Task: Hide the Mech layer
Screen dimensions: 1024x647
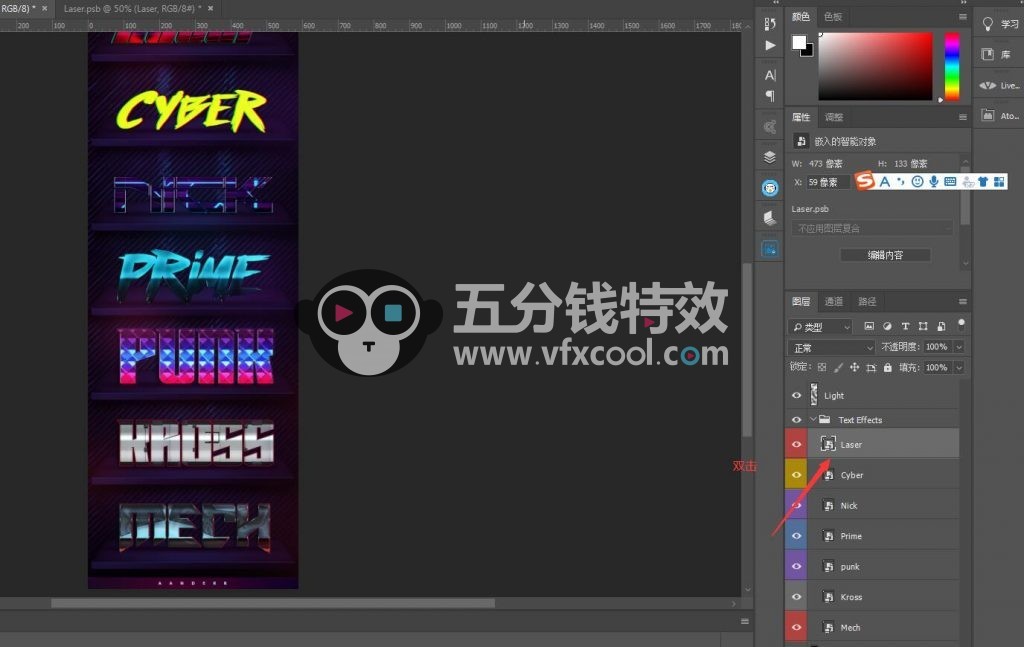Action: [796, 627]
